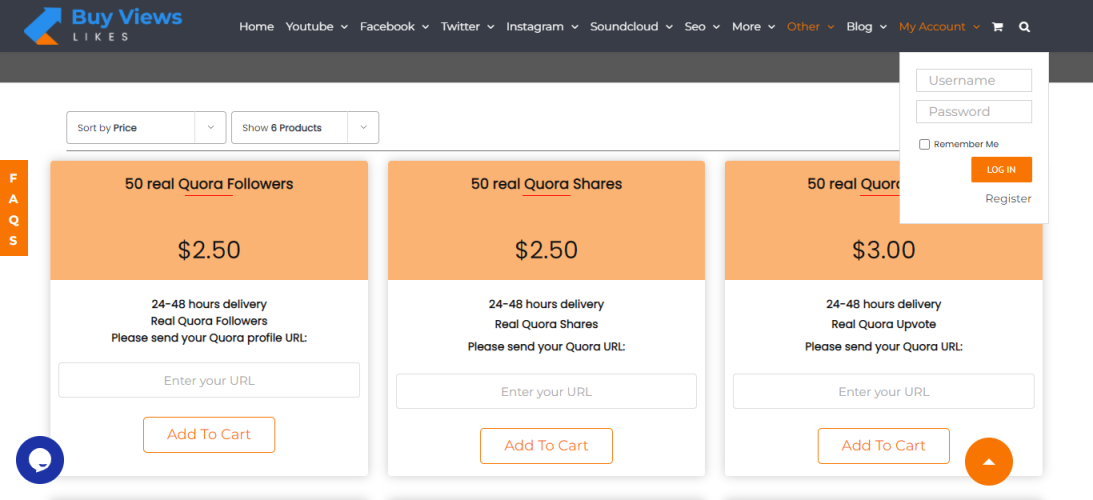Enable the Remember Me checkbox

pyautogui.click(x=925, y=144)
